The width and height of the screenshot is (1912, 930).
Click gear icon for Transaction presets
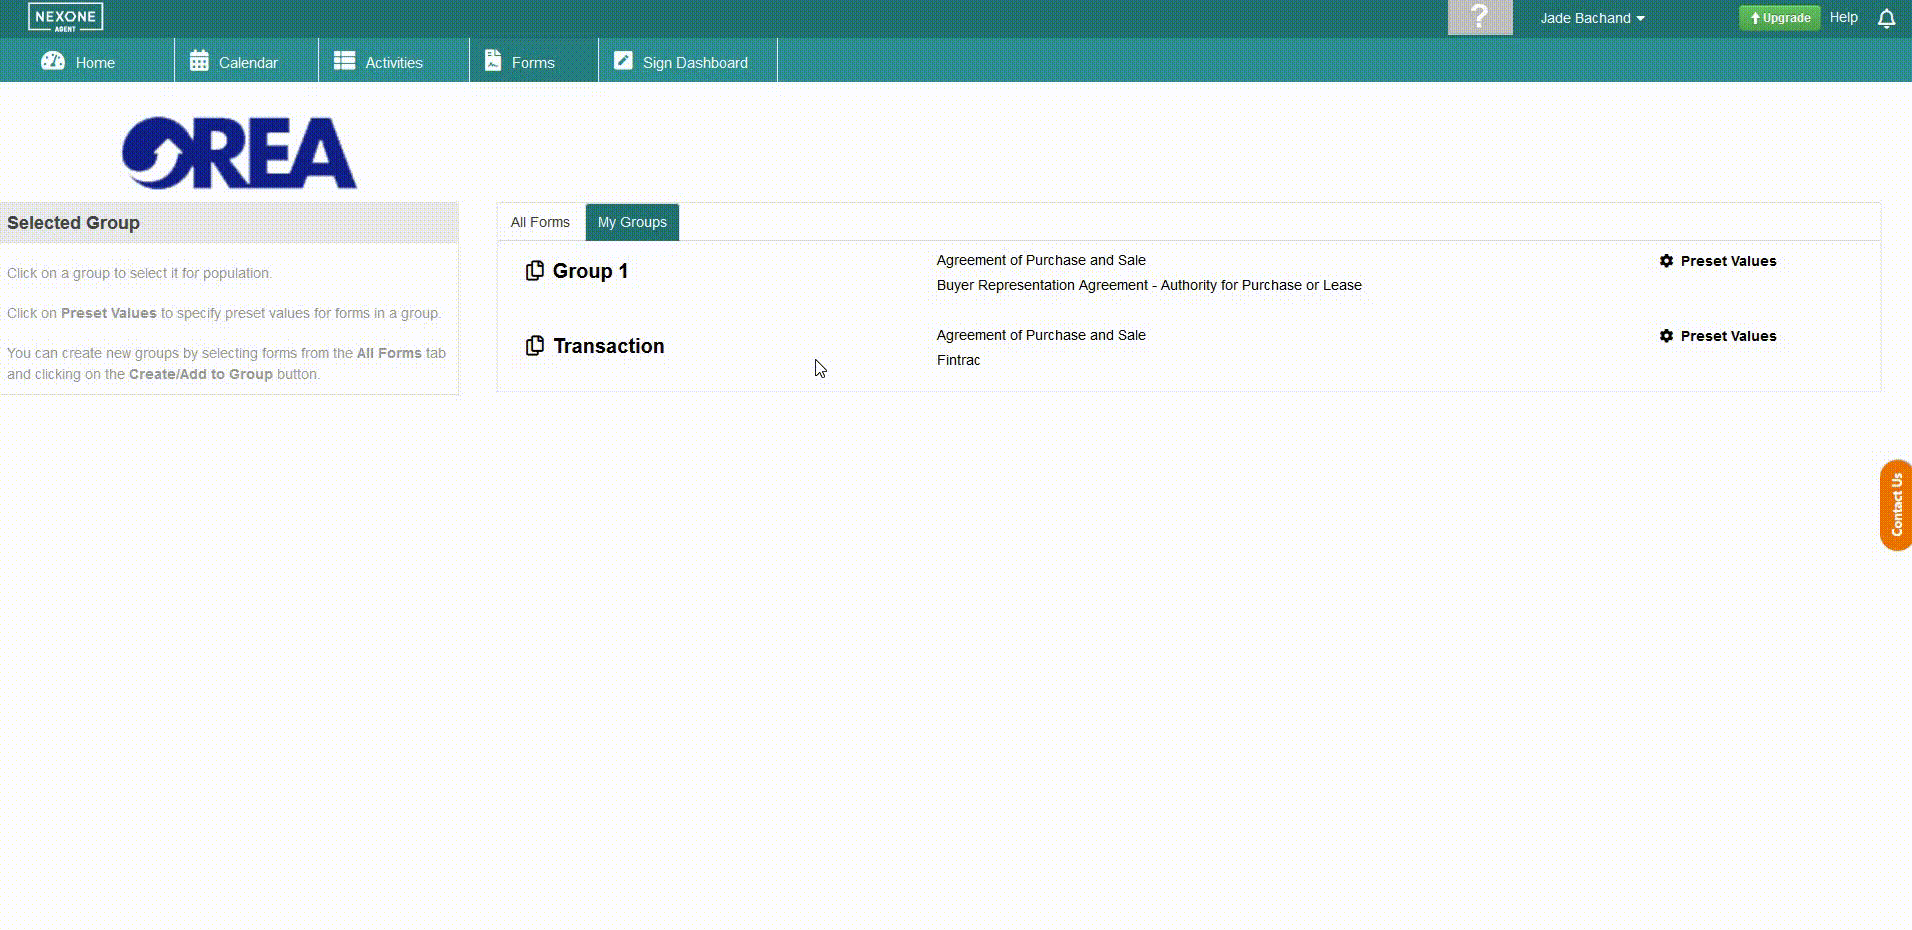(x=1666, y=336)
